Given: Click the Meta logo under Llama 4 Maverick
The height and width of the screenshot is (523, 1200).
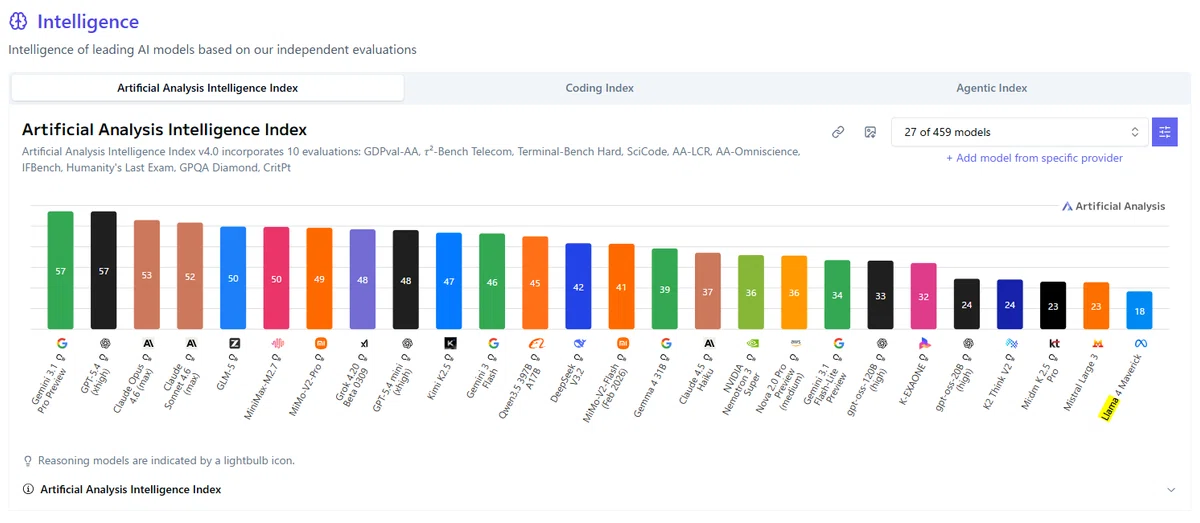Looking at the screenshot, I should tap(1139, 342).
